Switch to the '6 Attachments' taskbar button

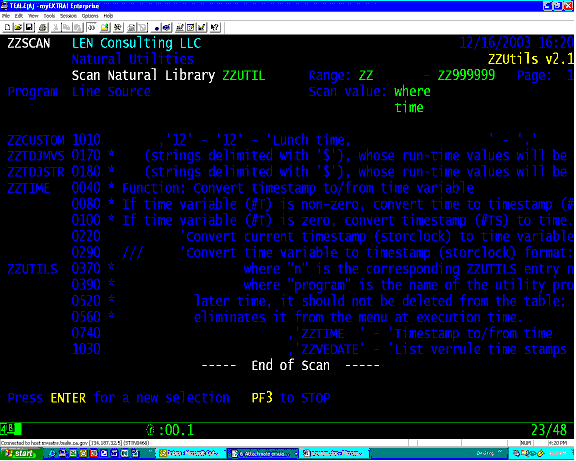[263, 453]
